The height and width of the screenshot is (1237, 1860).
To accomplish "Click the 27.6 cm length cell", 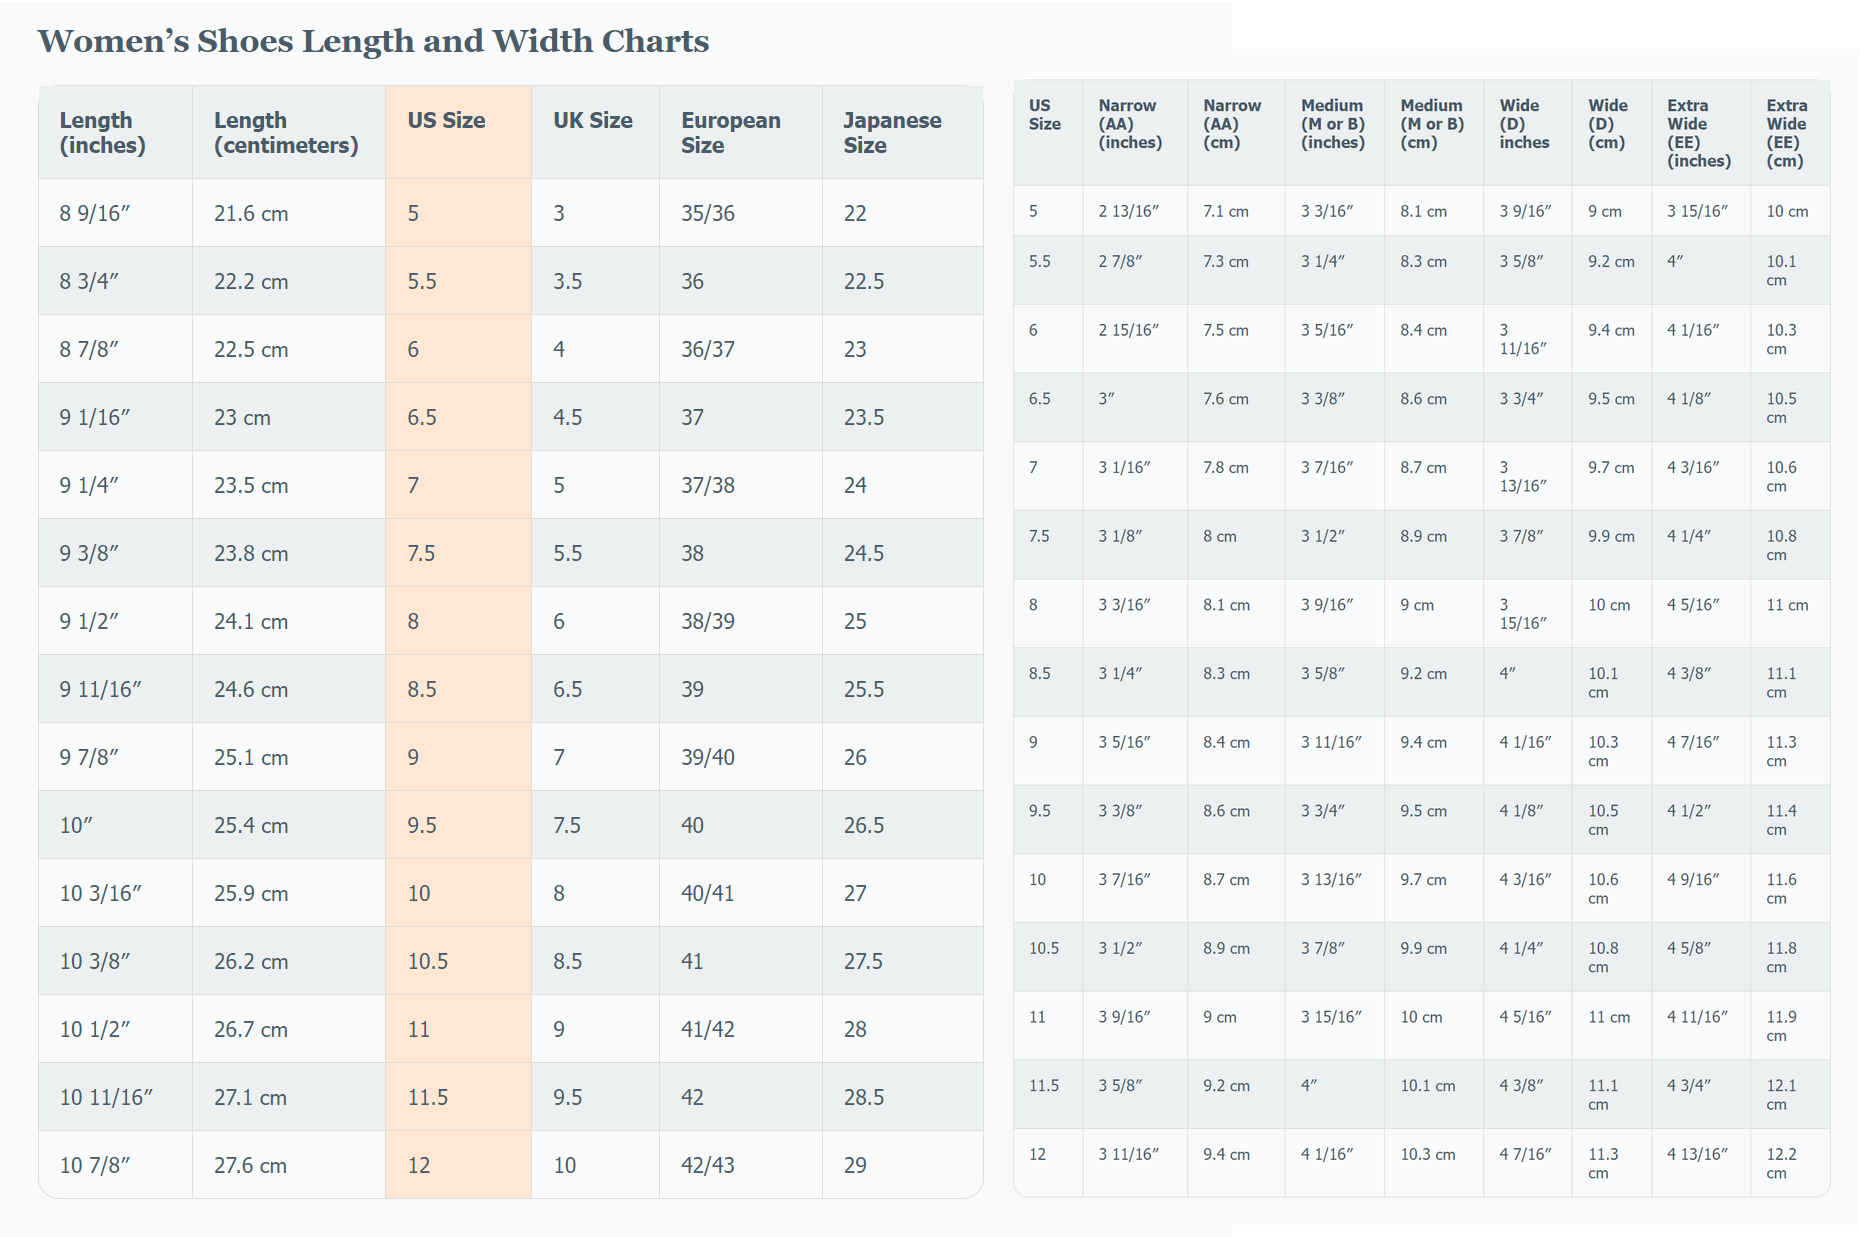I will 250,1165.
